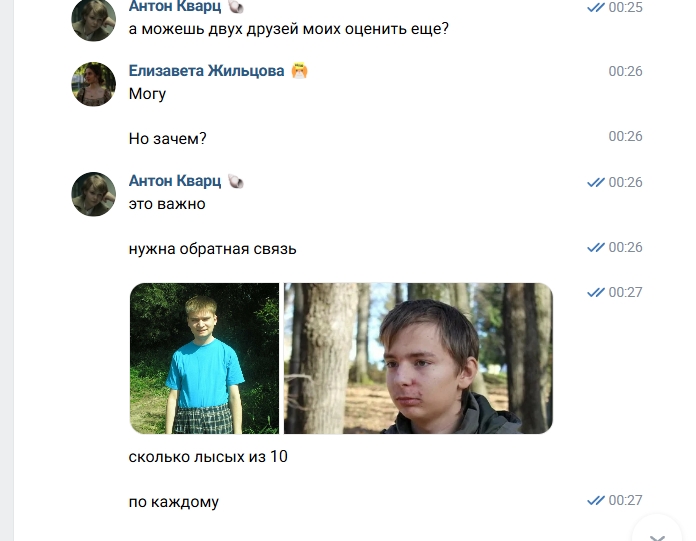Click the 00:26 timestamp of 'Могу' message
This screenshot has width=696, height=541.
[x=625, y=71]
